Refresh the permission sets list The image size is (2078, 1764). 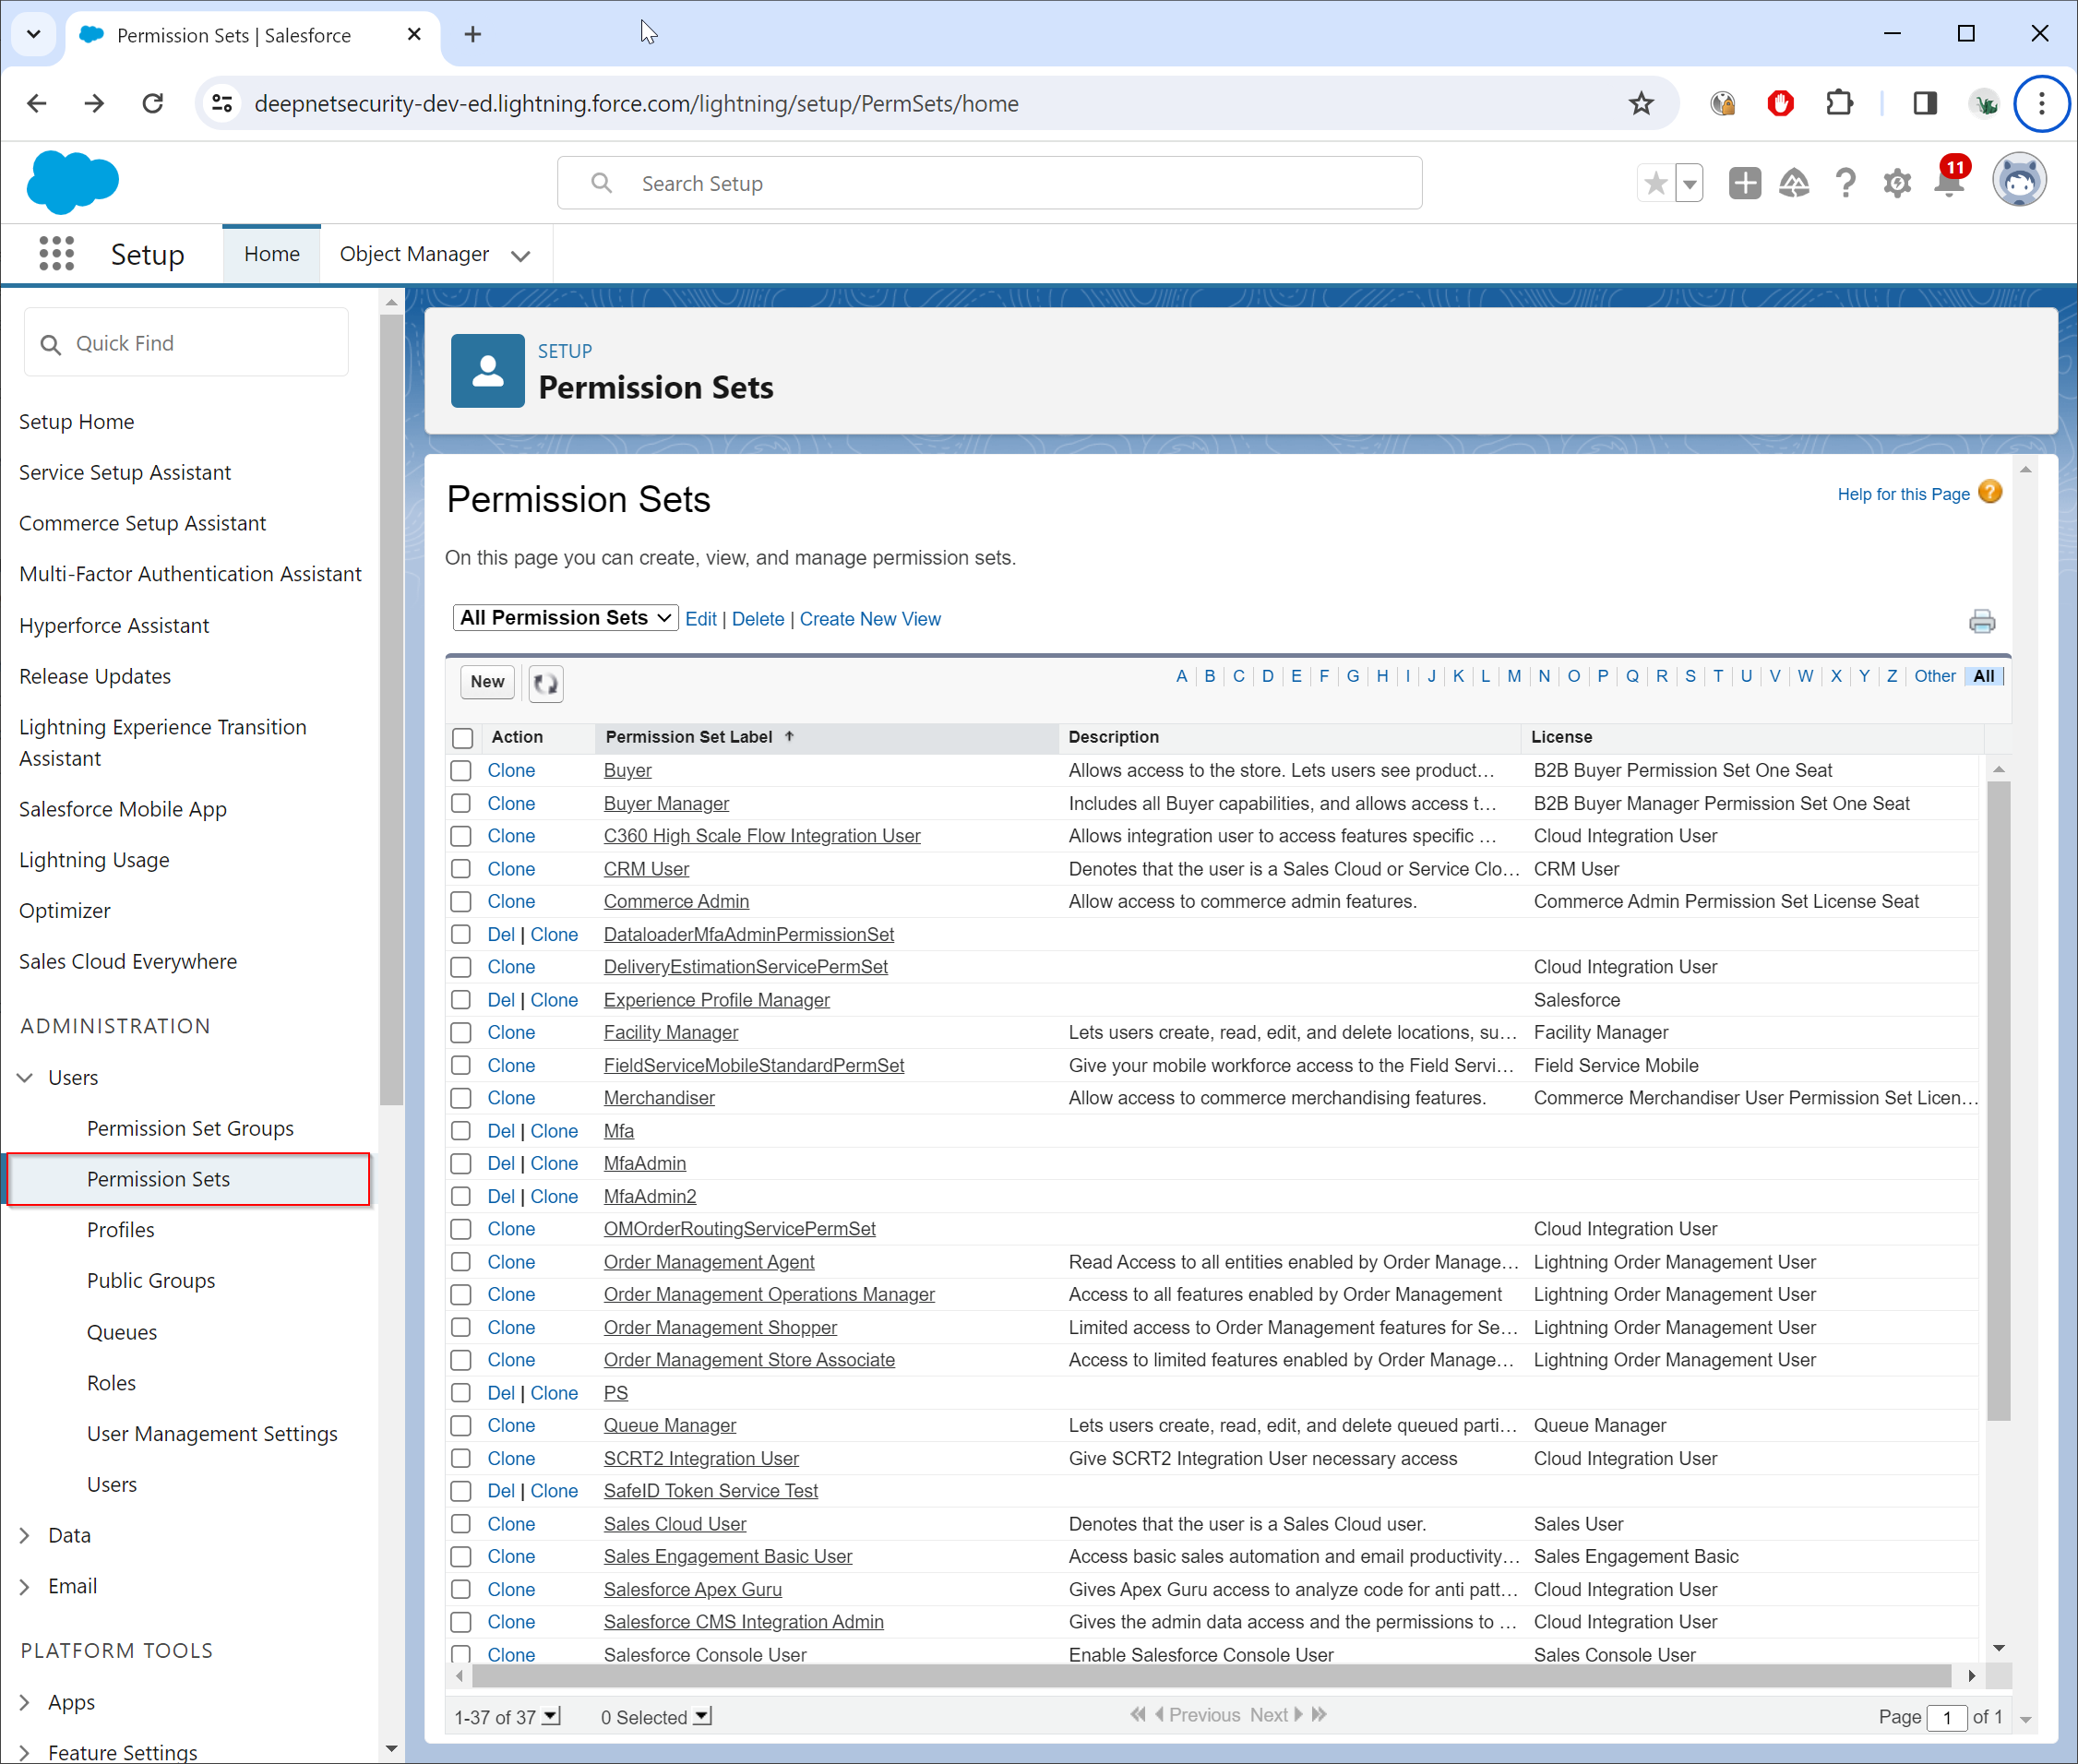click(x=545, y=683)
